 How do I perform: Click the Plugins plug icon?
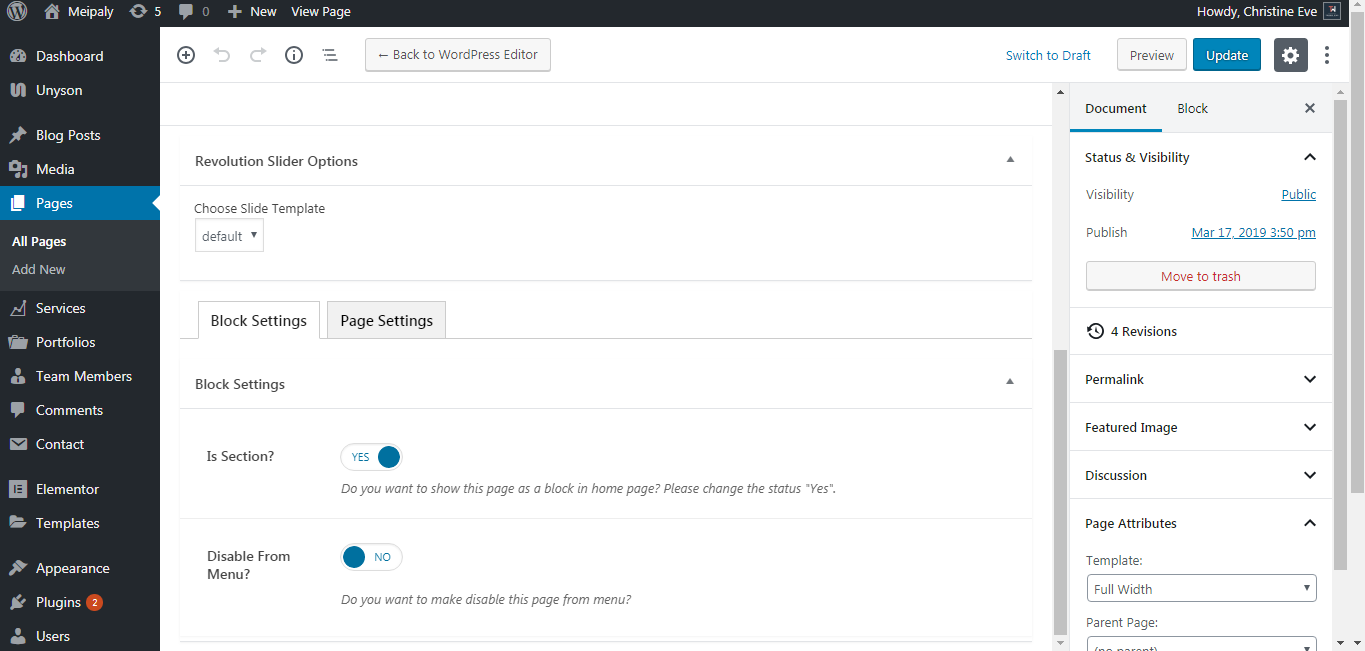pos(18,602)
